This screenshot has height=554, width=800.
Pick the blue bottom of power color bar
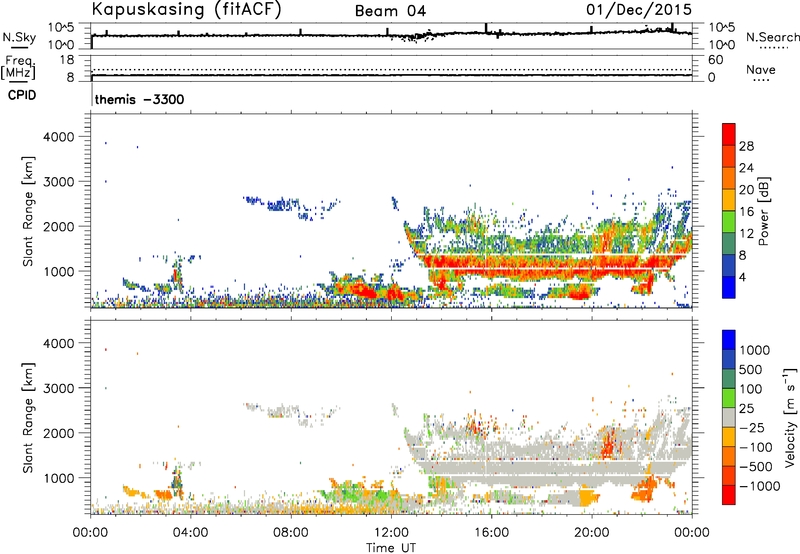pyautogui.click(x=729, y=287)
